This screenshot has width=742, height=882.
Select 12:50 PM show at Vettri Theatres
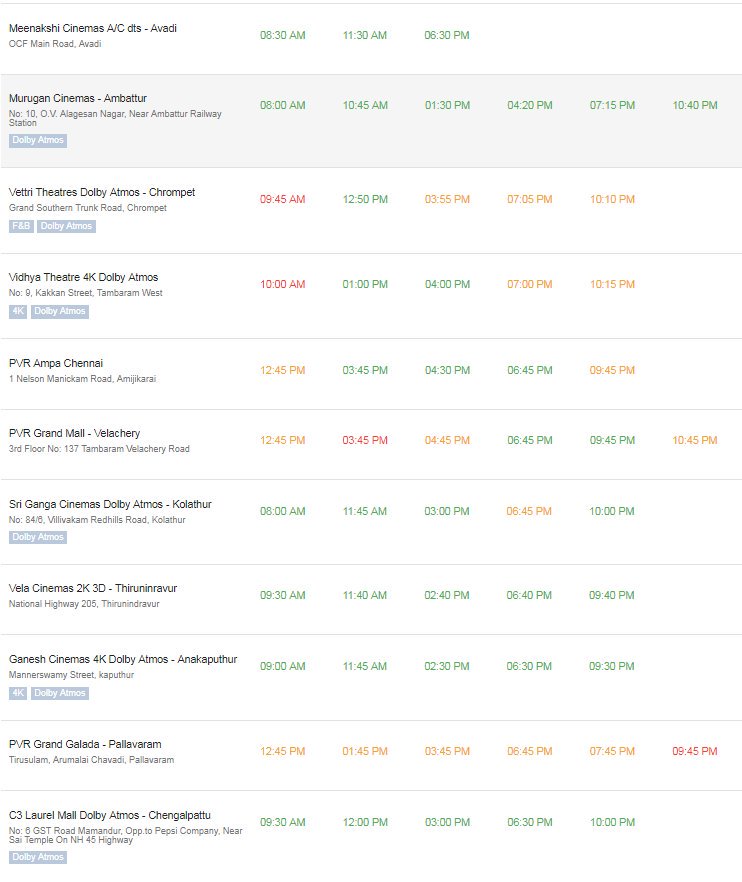[365, 199]
